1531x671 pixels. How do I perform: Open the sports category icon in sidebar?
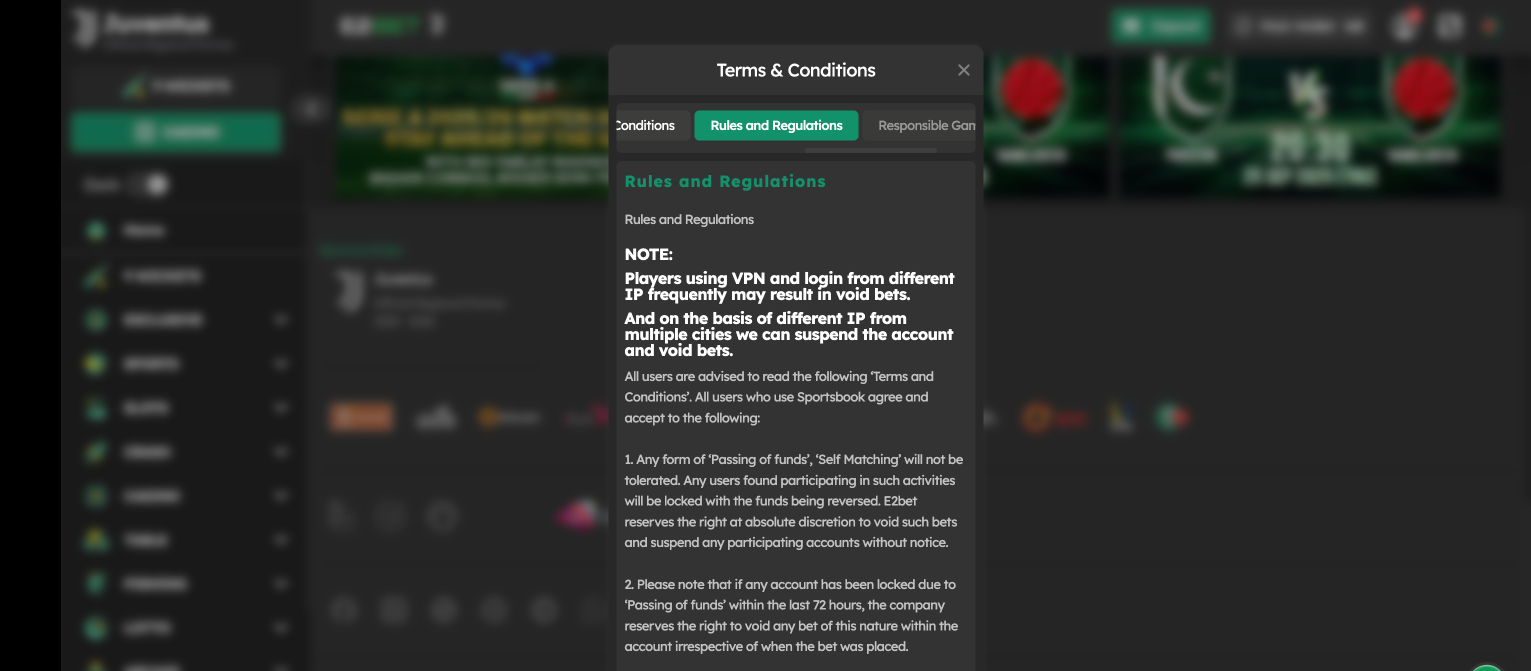pos(94,363)
